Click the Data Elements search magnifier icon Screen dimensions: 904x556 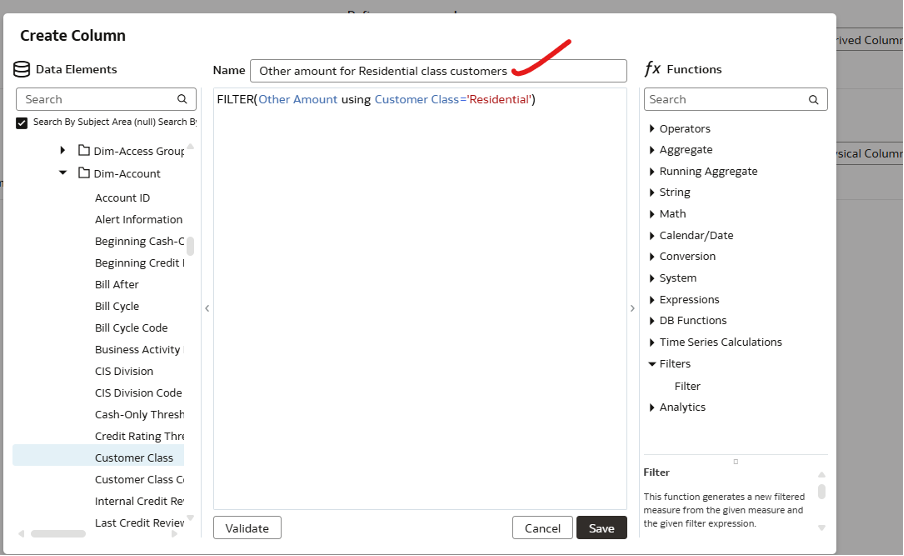(182, 99)
